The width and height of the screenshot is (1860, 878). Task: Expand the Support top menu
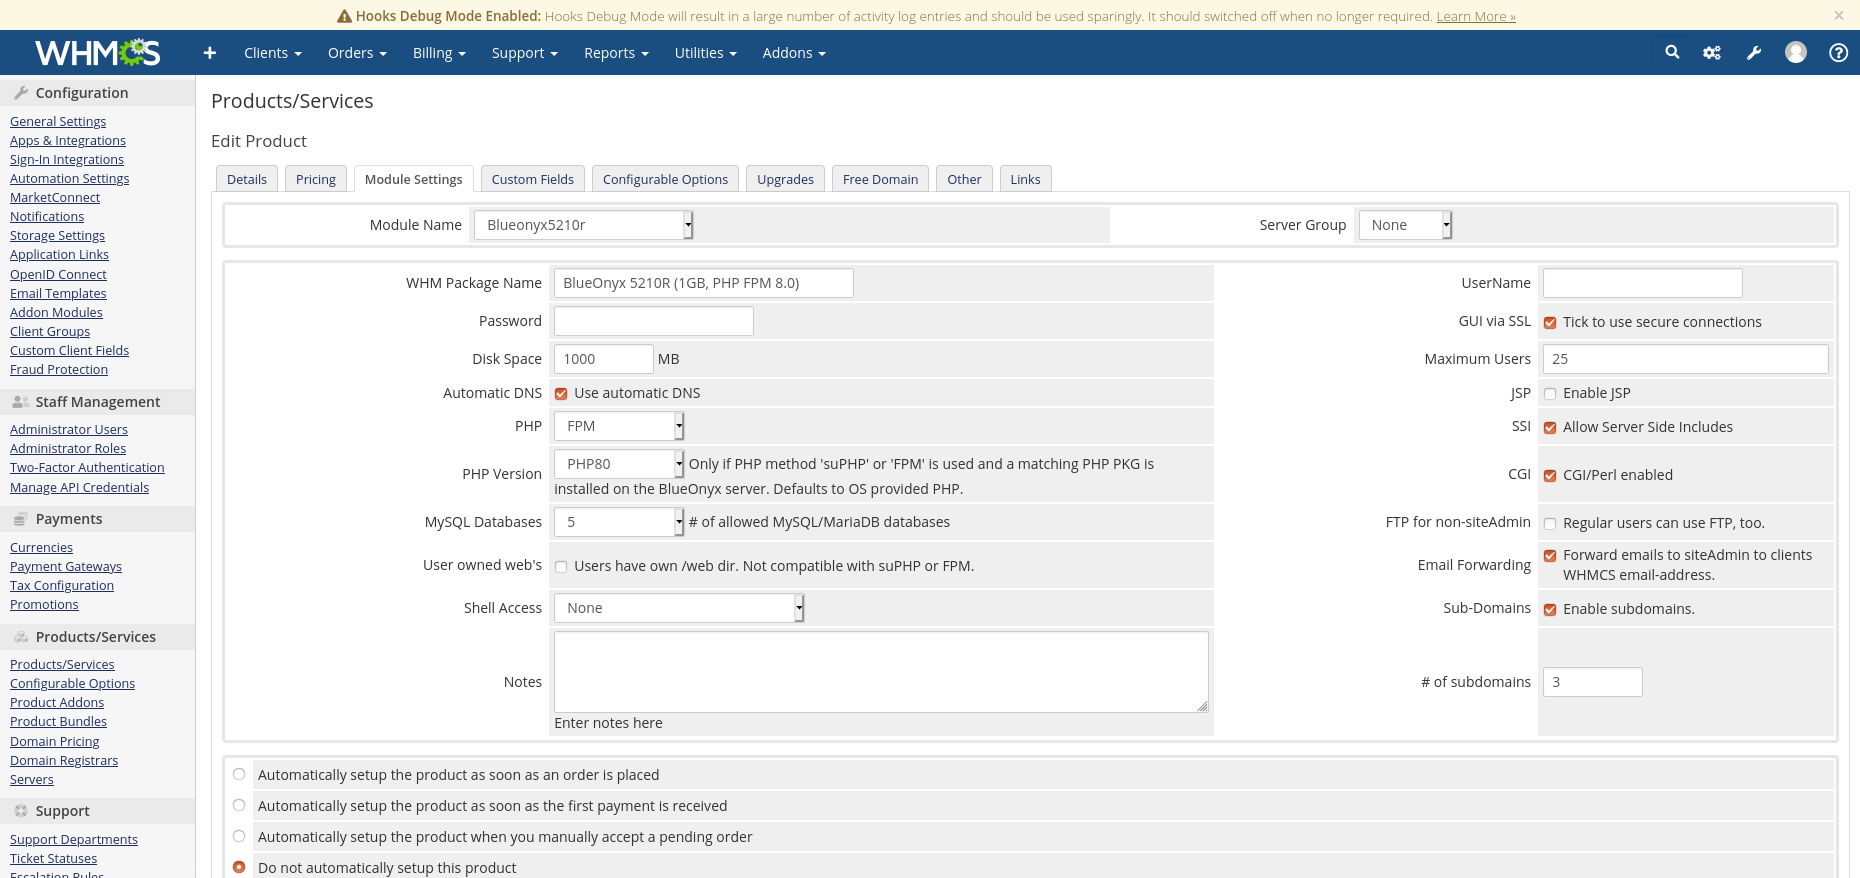(x=524, y=53)
